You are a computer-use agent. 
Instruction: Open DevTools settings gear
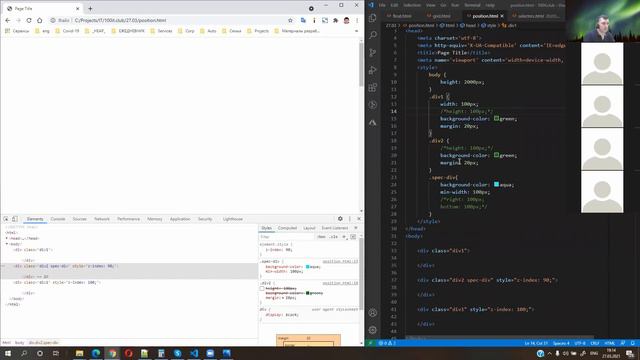click(x=340, y=219)
